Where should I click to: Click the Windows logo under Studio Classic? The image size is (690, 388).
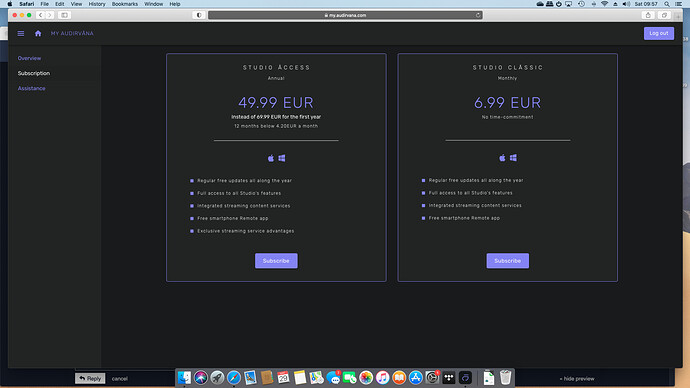click(x=513, y=157)
